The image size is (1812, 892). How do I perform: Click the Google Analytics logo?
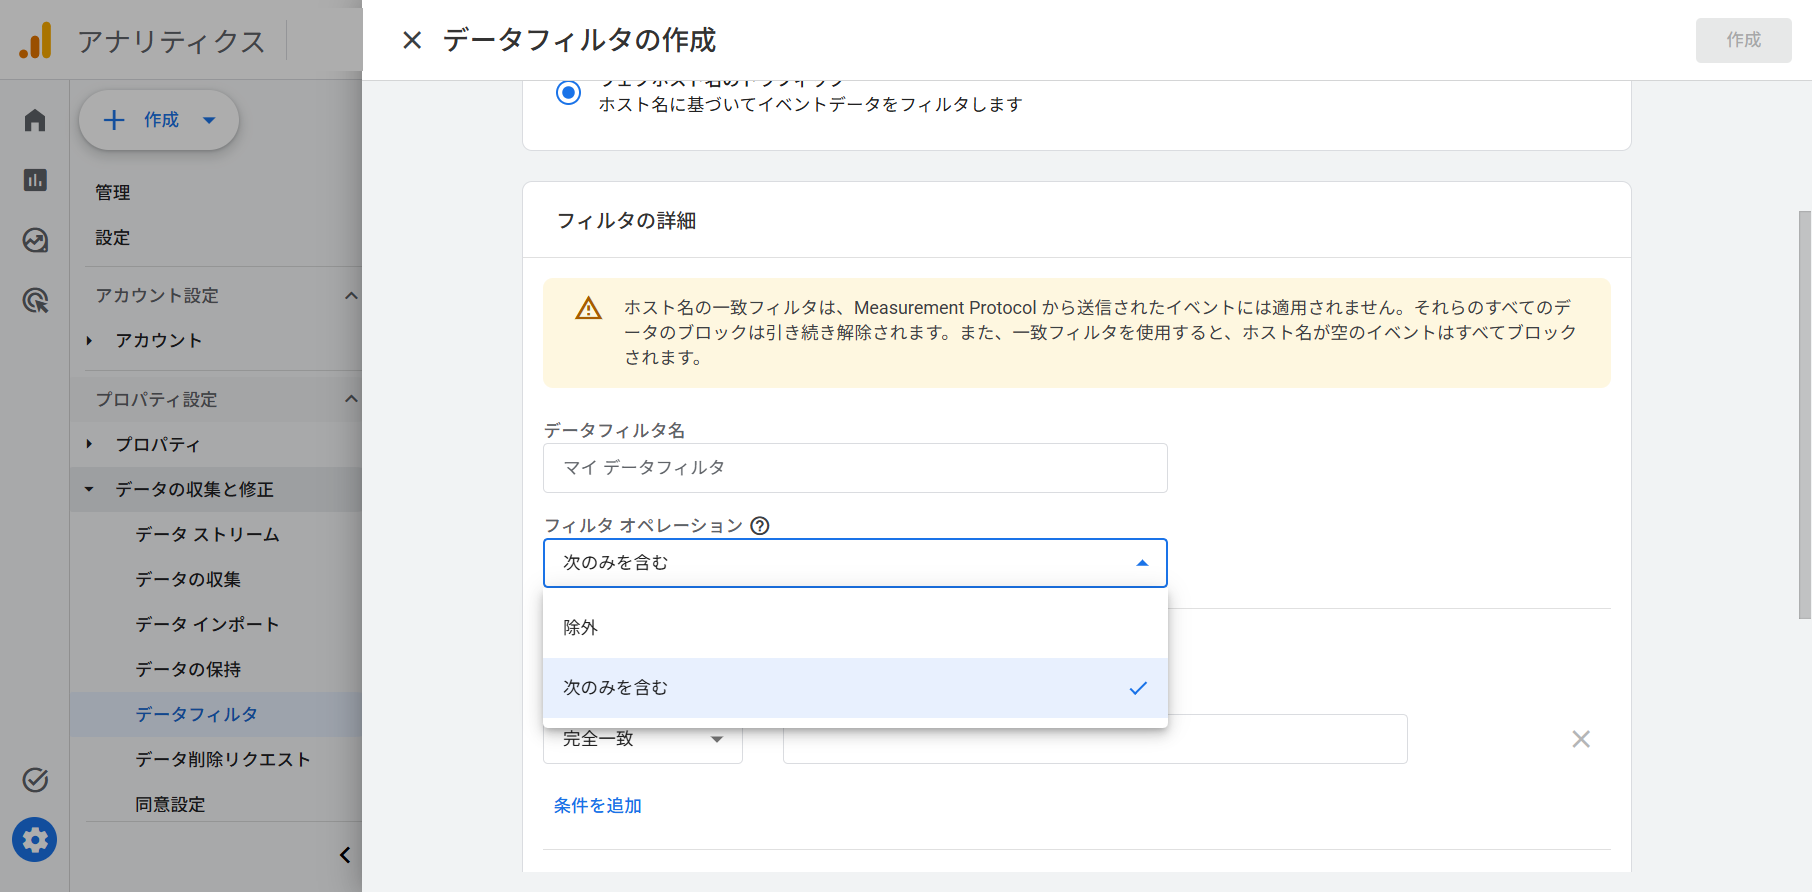tap(35, 40)
